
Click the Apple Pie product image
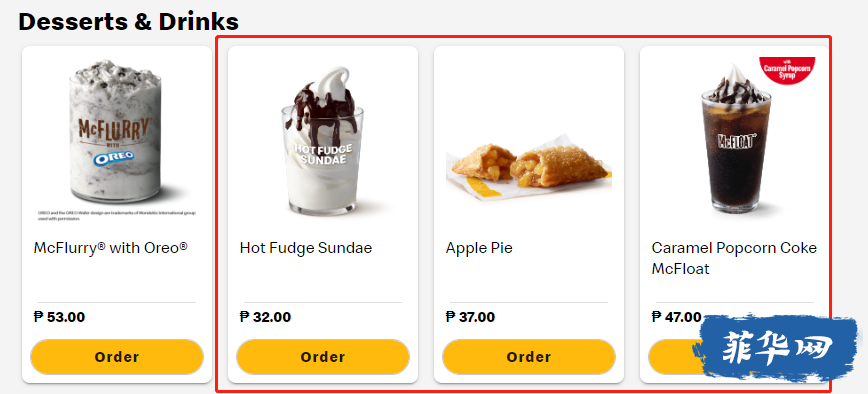click(x=529, y=169)
